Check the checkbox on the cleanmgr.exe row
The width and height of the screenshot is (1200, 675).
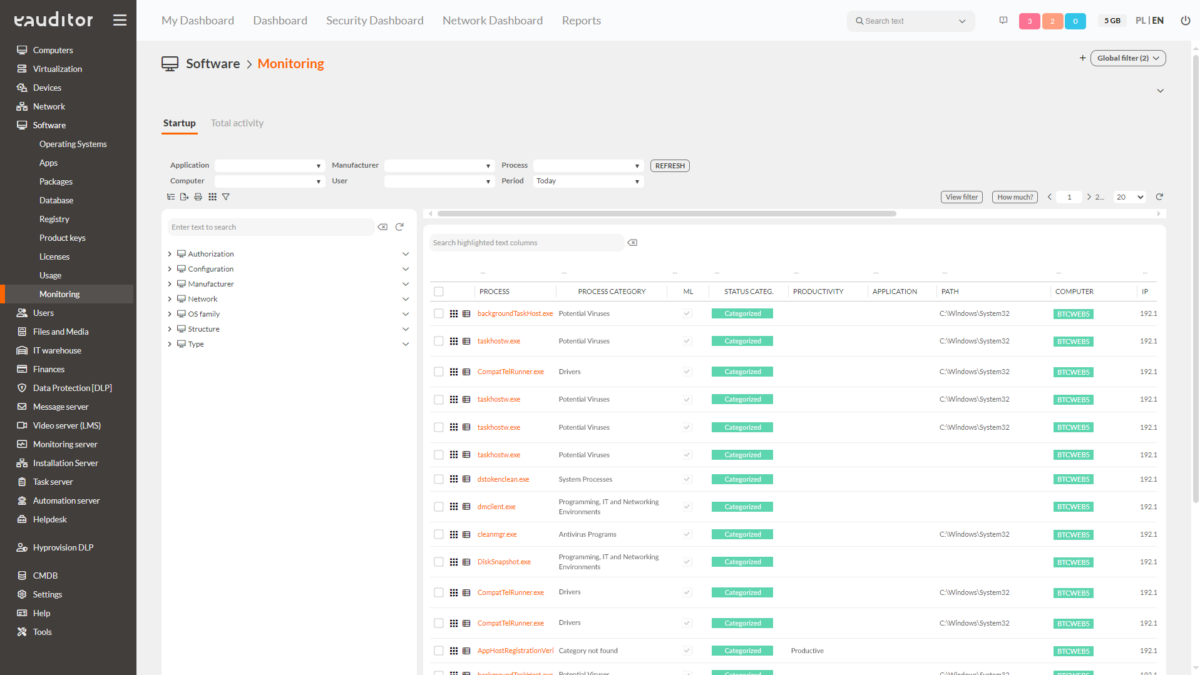click(x=438, y=534)
